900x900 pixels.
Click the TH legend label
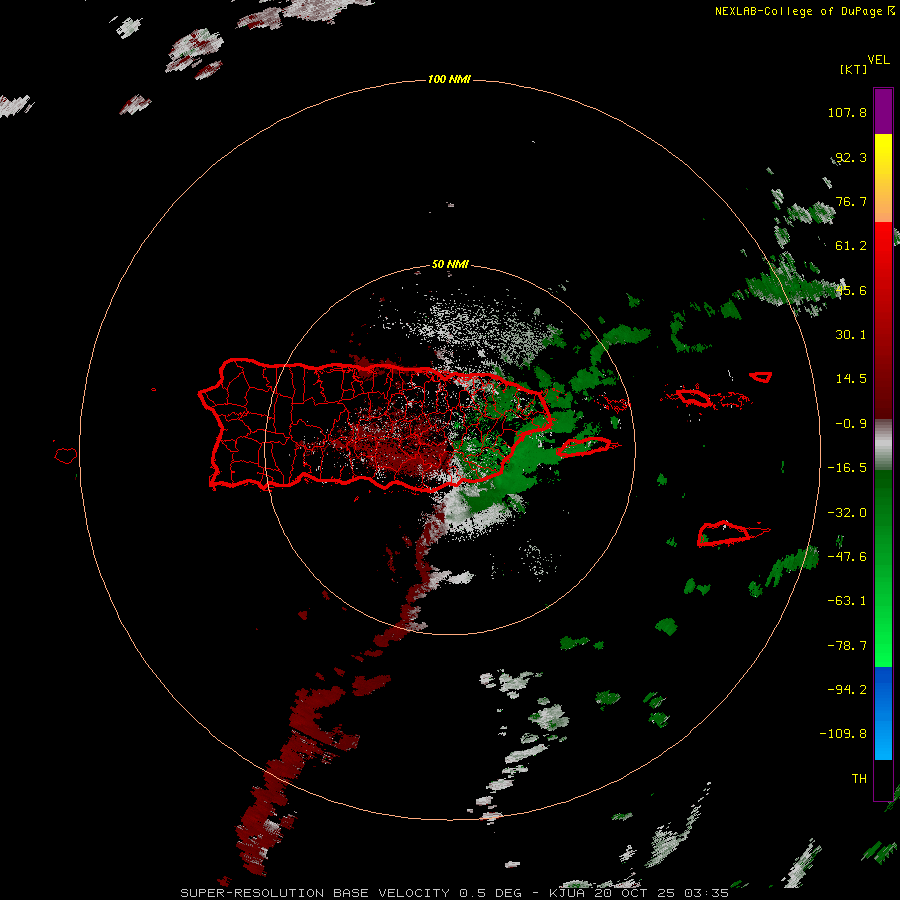(859, 779)
